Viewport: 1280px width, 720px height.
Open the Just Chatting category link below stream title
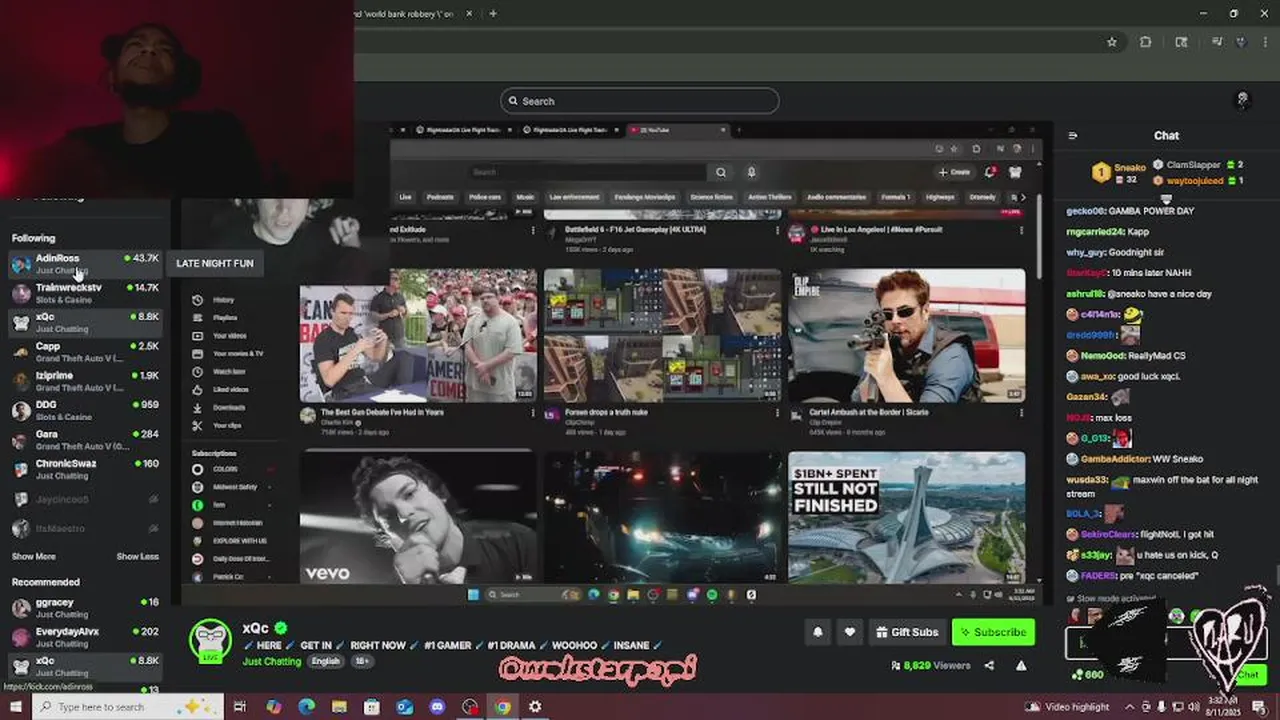(x=271, y=661)
